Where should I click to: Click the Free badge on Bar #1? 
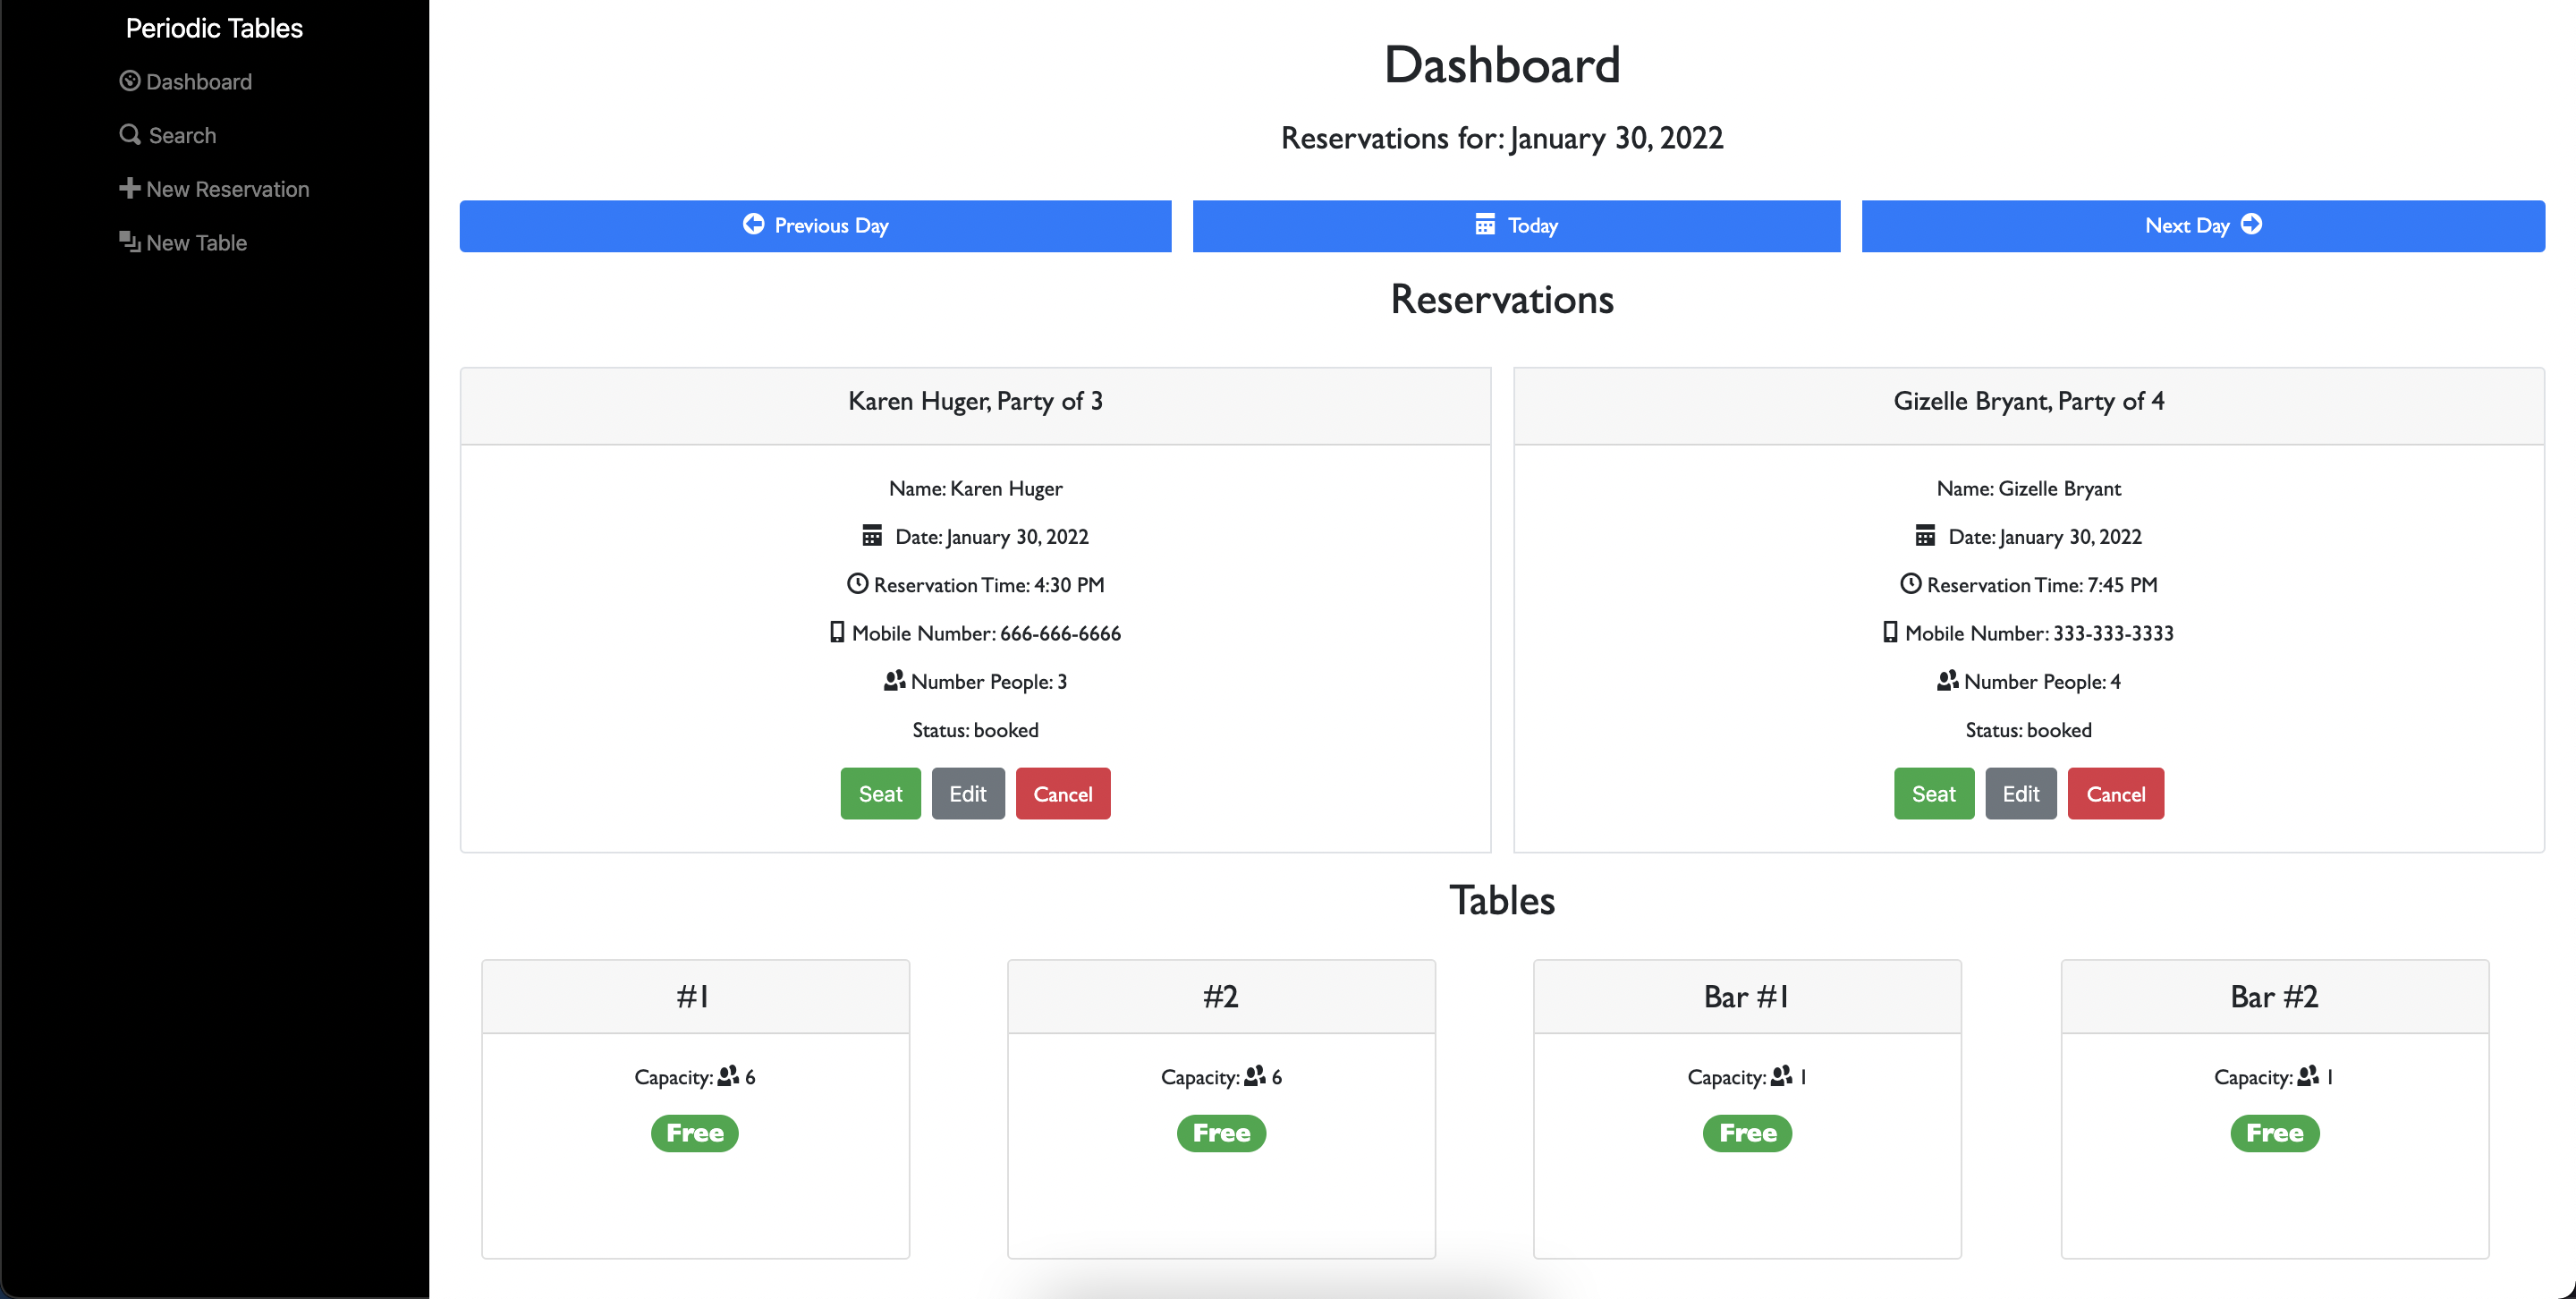click(1747, 1133)
